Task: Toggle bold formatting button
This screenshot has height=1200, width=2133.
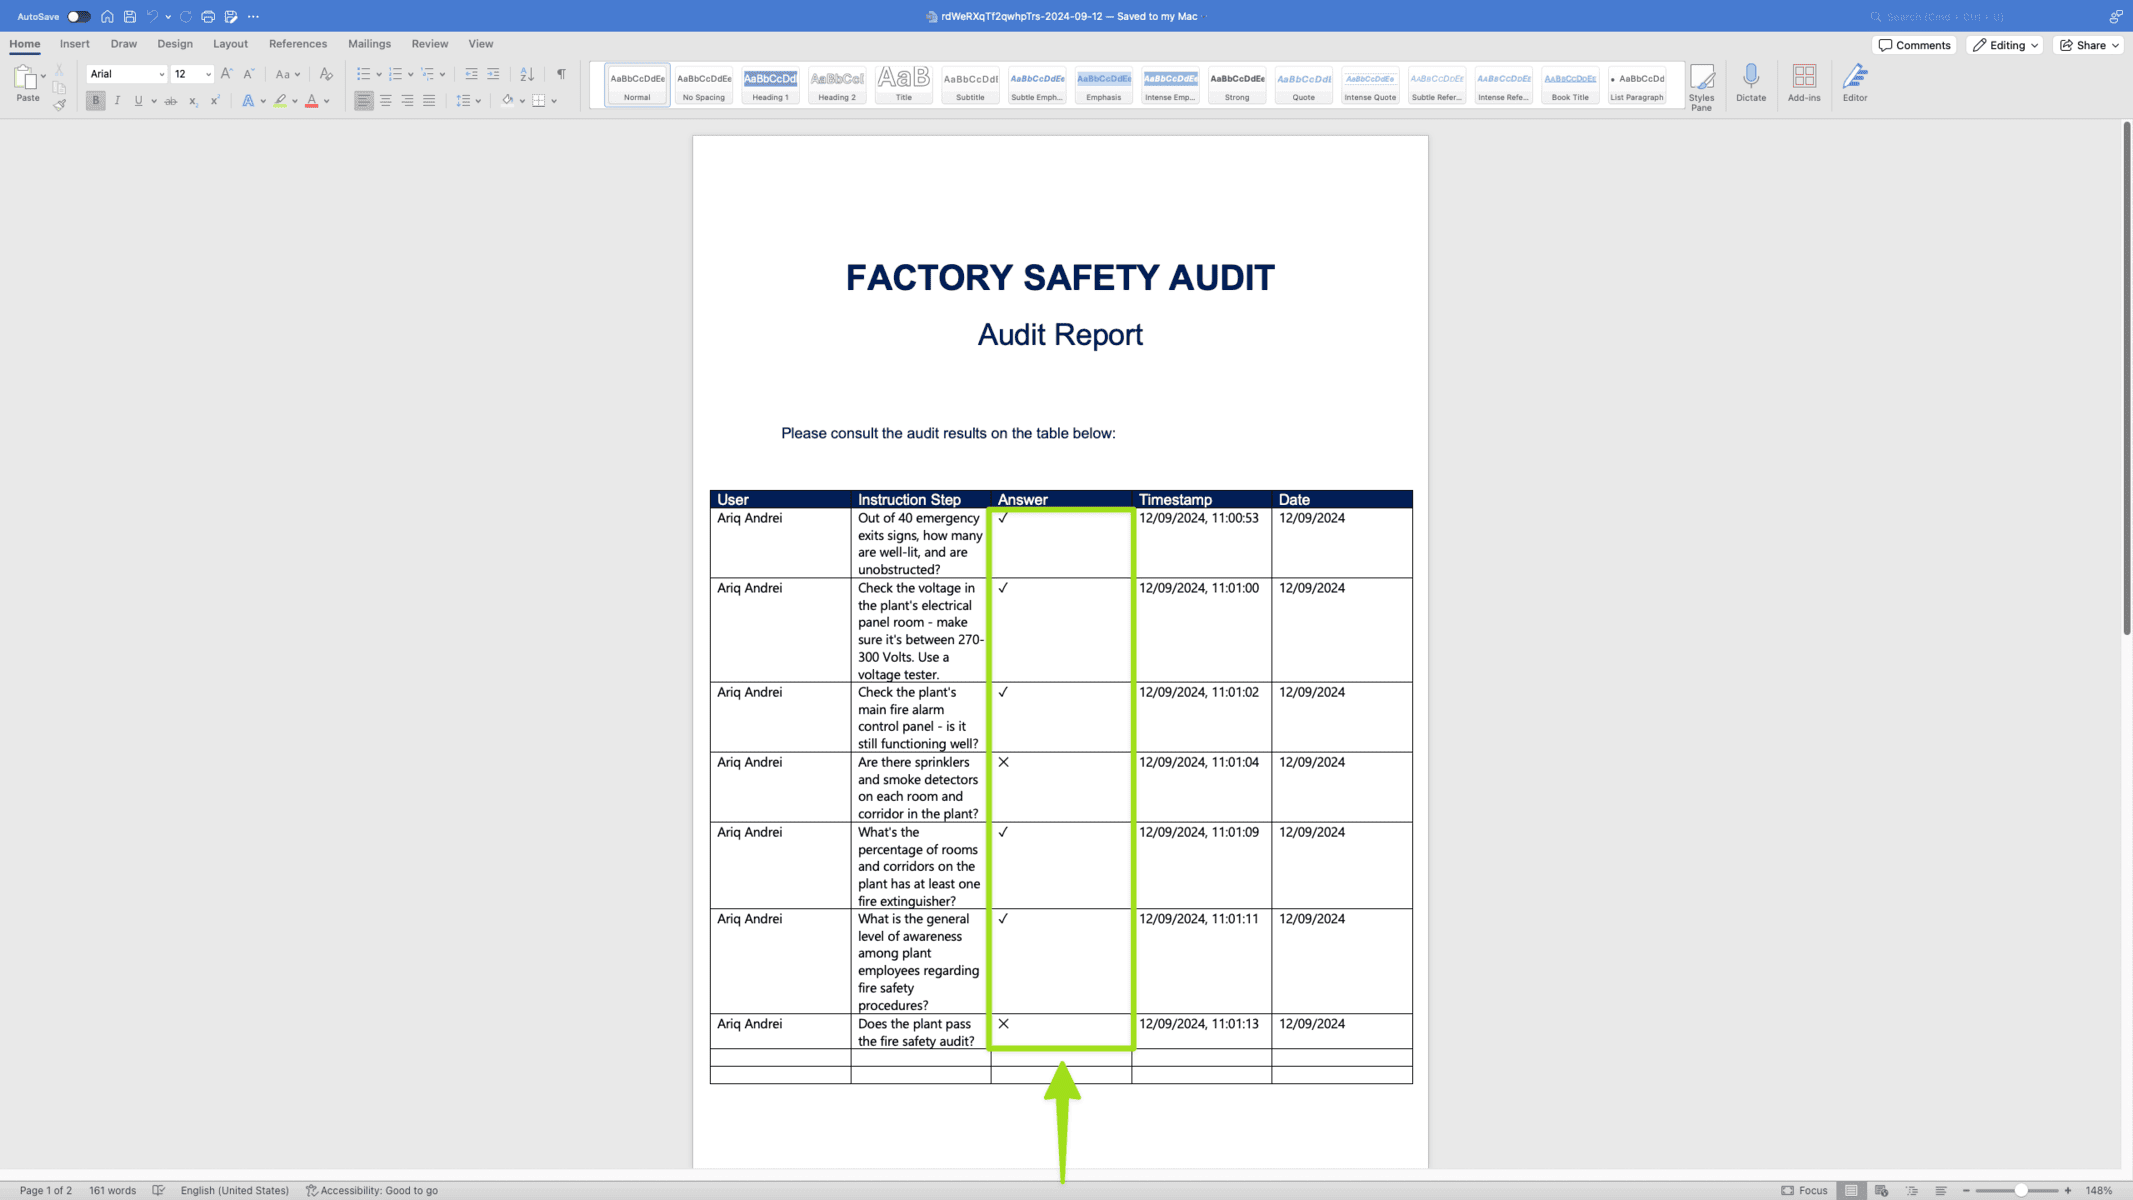Action: (96, 101)
